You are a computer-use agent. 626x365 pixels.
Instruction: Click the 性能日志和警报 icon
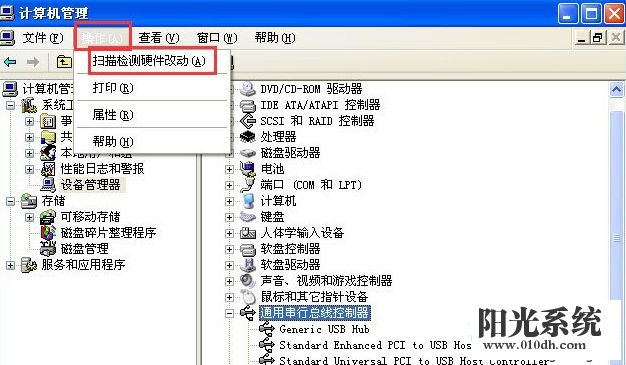click(48, 169)
